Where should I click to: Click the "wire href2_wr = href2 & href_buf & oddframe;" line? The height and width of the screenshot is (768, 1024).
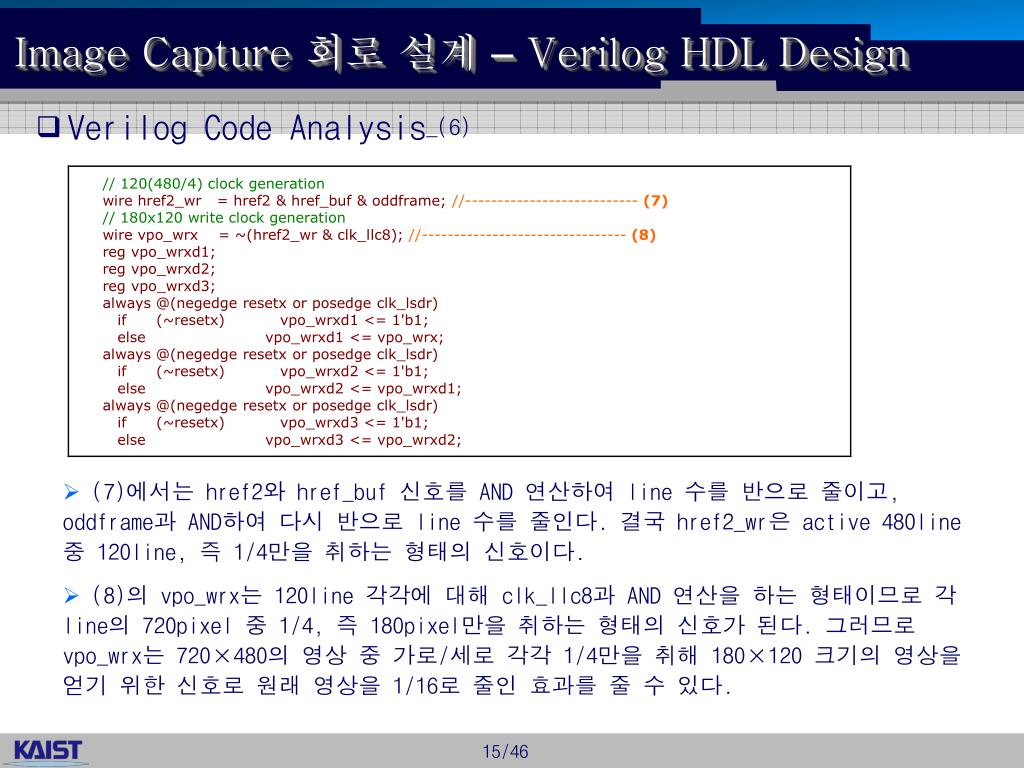pyautogui.click(x=274, y=200)
